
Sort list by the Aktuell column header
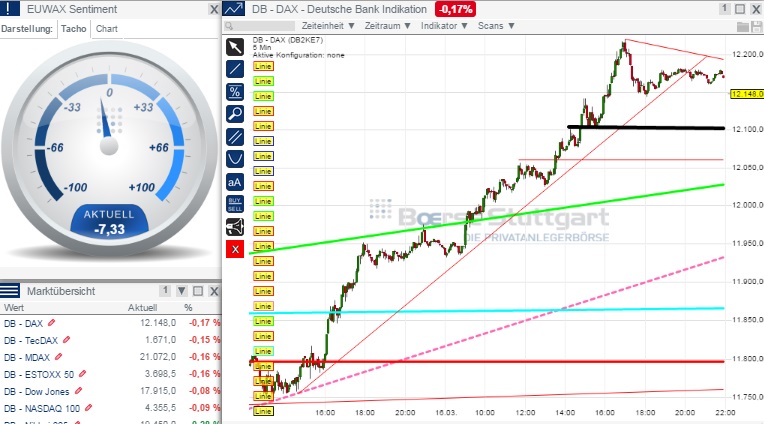142,308
